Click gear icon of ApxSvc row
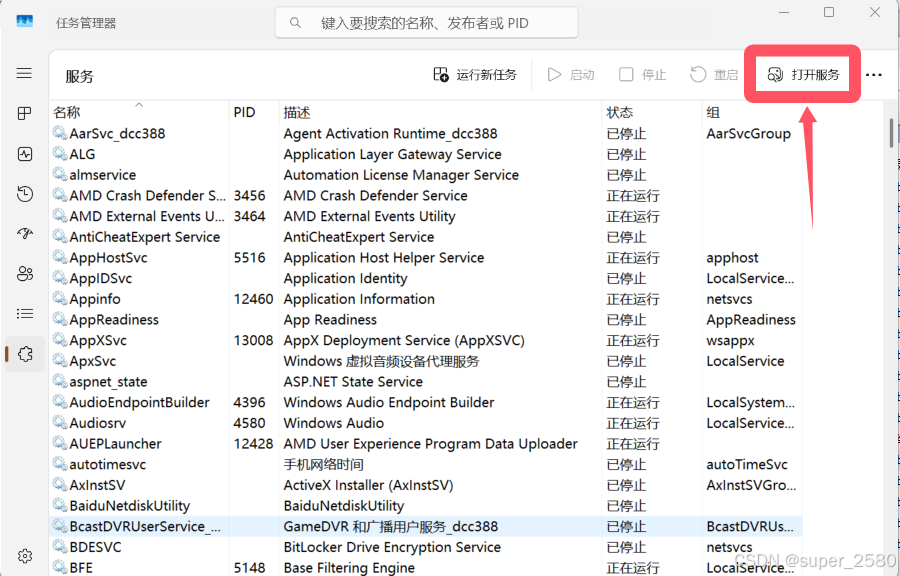Screen dimensions: 900x576 pos(60,360)
